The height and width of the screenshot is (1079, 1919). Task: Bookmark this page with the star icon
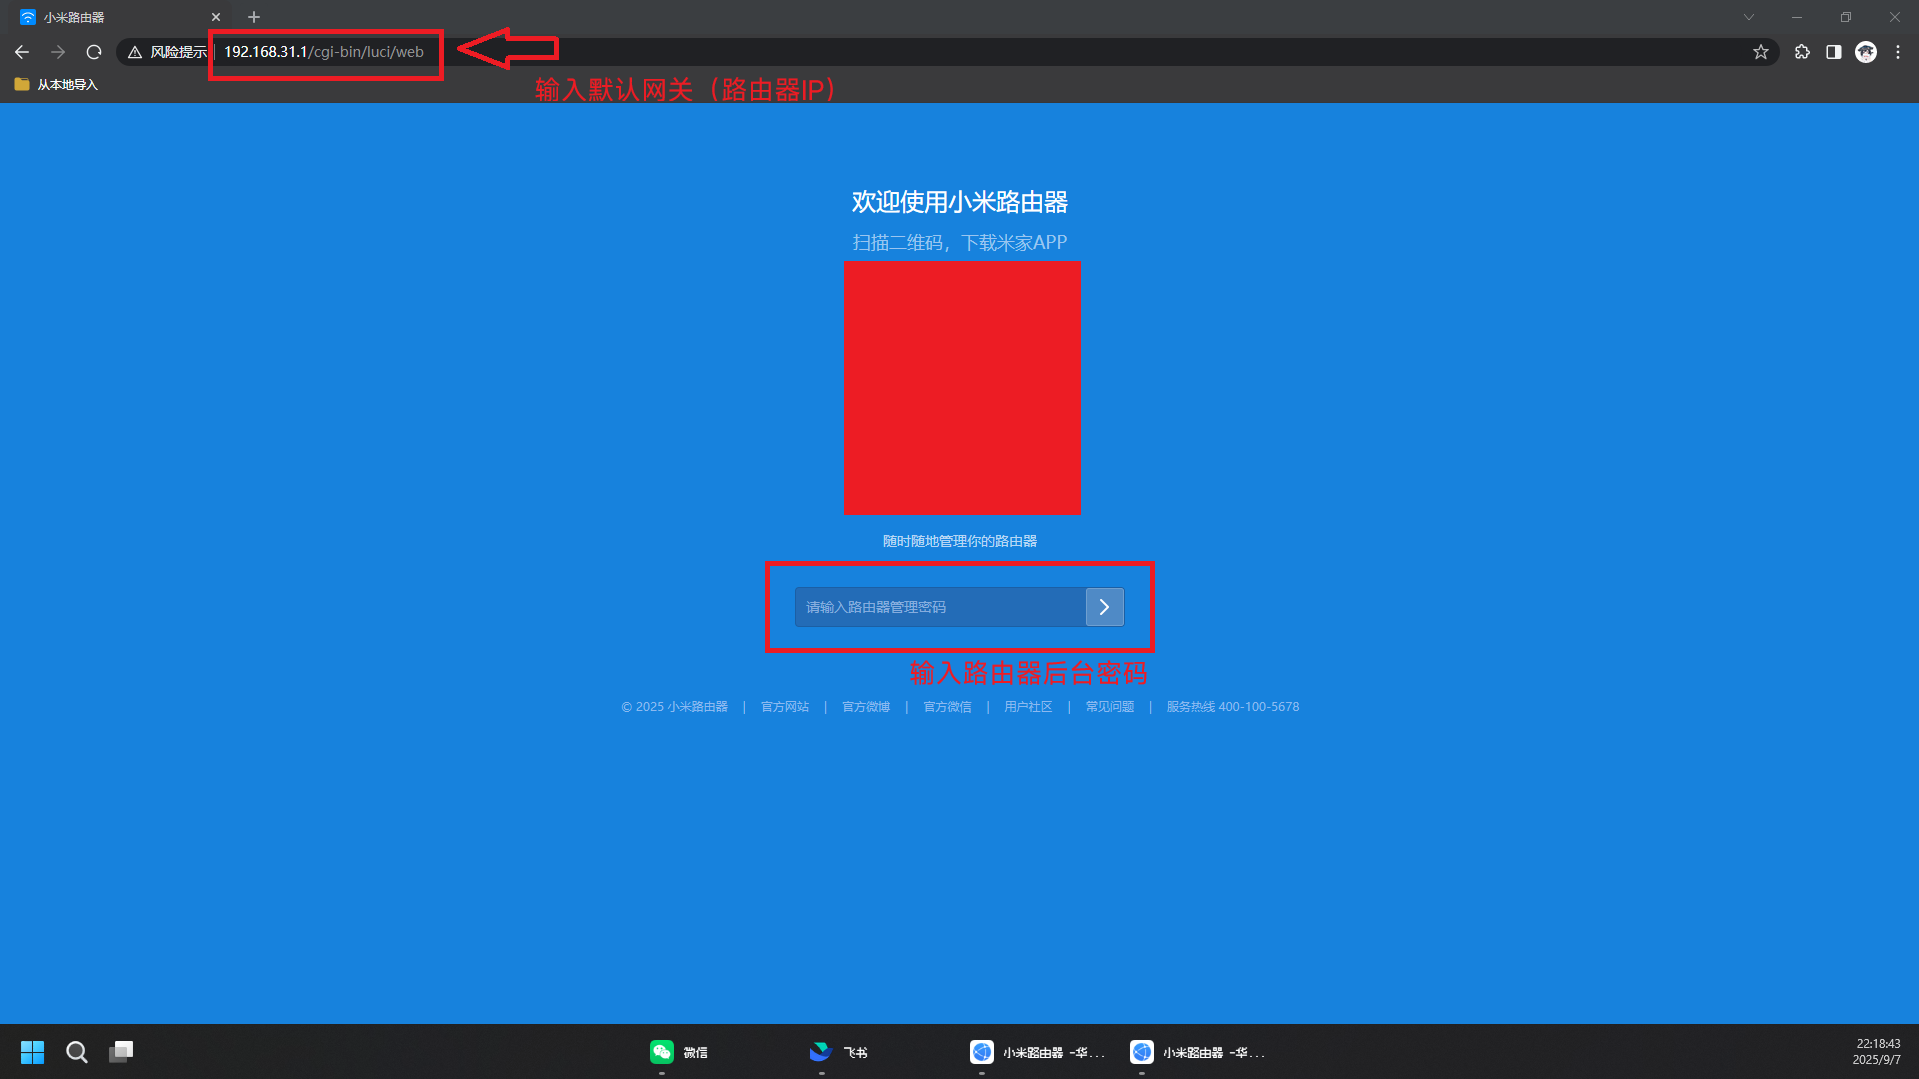1761,52
